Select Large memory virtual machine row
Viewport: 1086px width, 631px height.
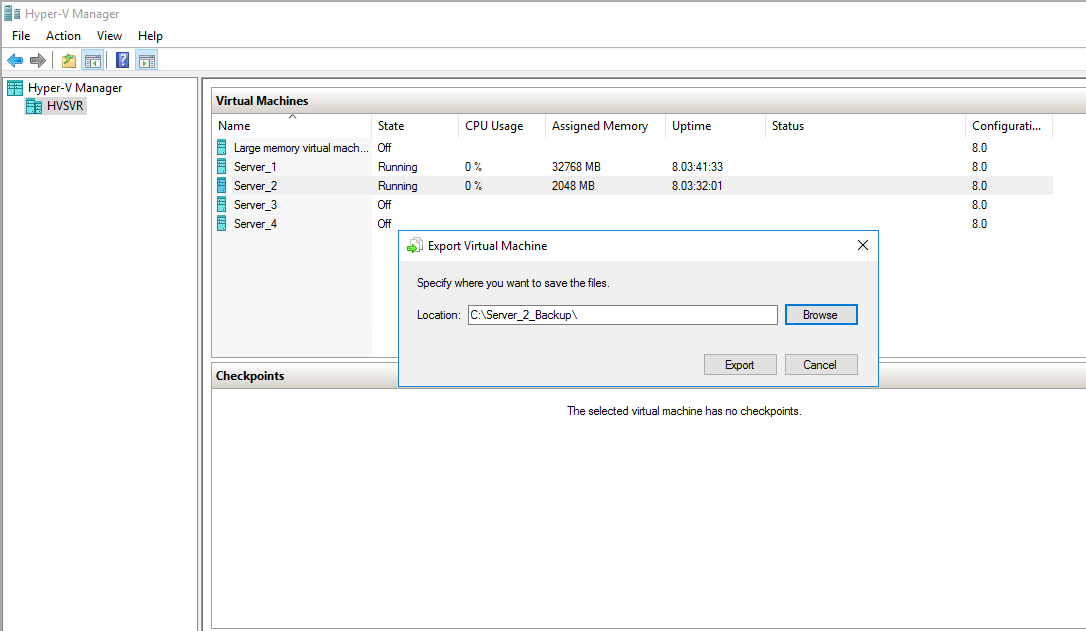(633, 148)
